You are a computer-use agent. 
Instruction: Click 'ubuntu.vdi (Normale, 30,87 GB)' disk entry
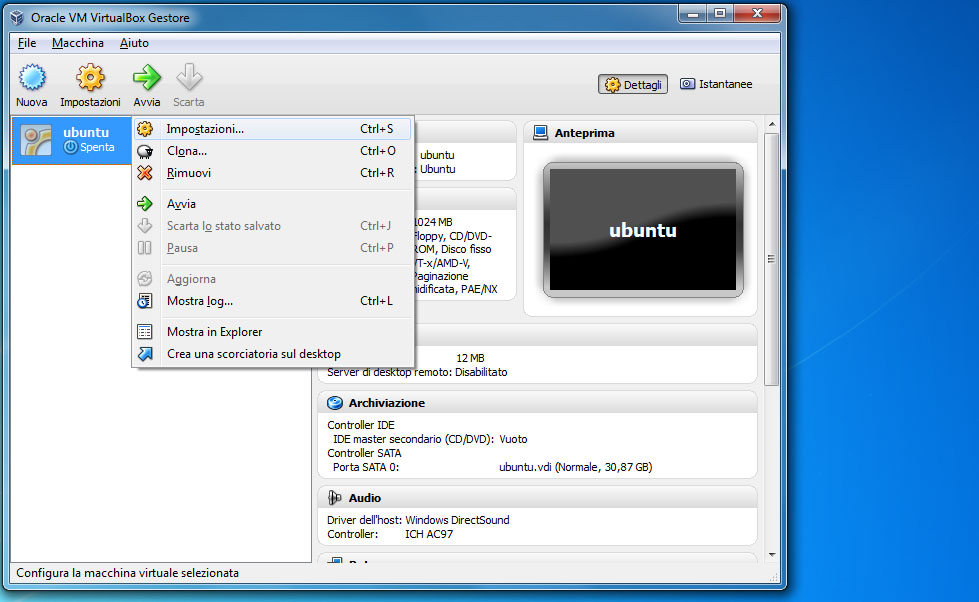point(576,467)
